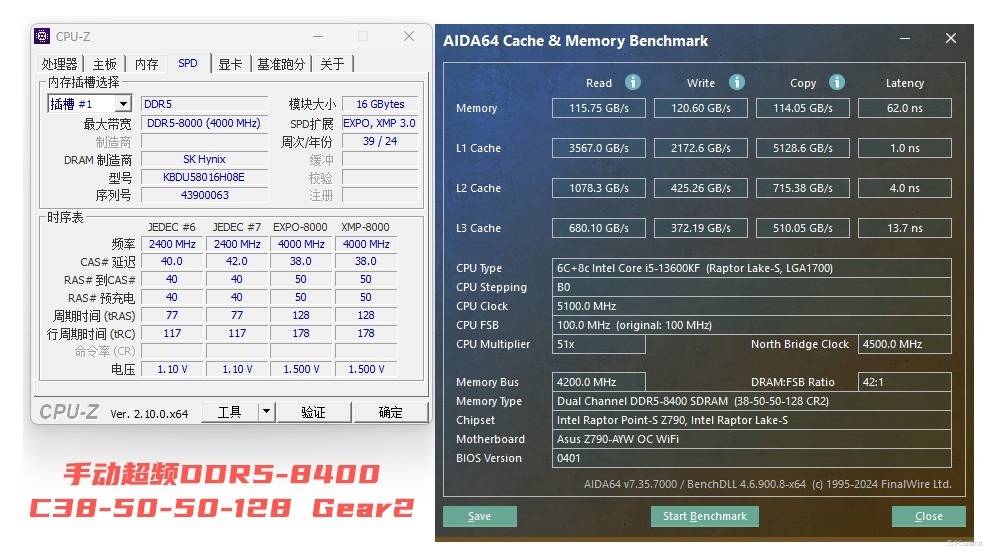Minimize the CPU-Z window
The width and height of the screenshot is (995, 559).
pos(318,36)
